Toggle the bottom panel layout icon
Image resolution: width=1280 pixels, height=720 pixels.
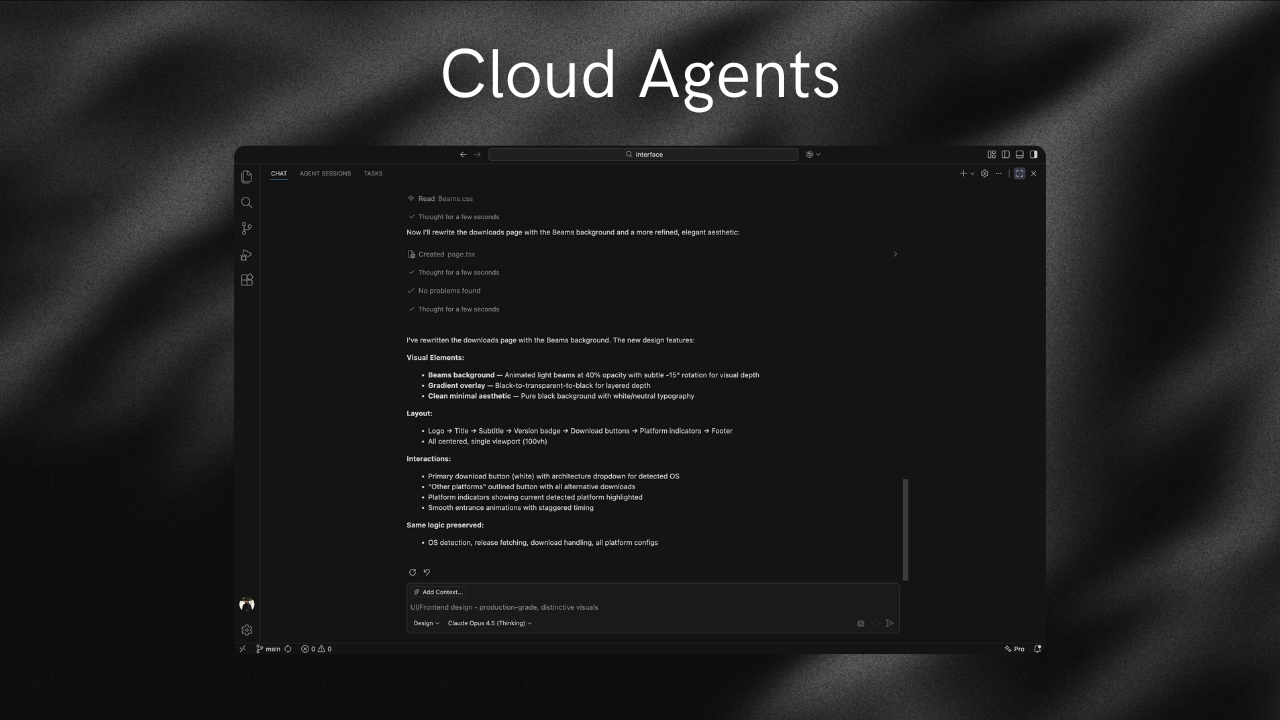1019,154
